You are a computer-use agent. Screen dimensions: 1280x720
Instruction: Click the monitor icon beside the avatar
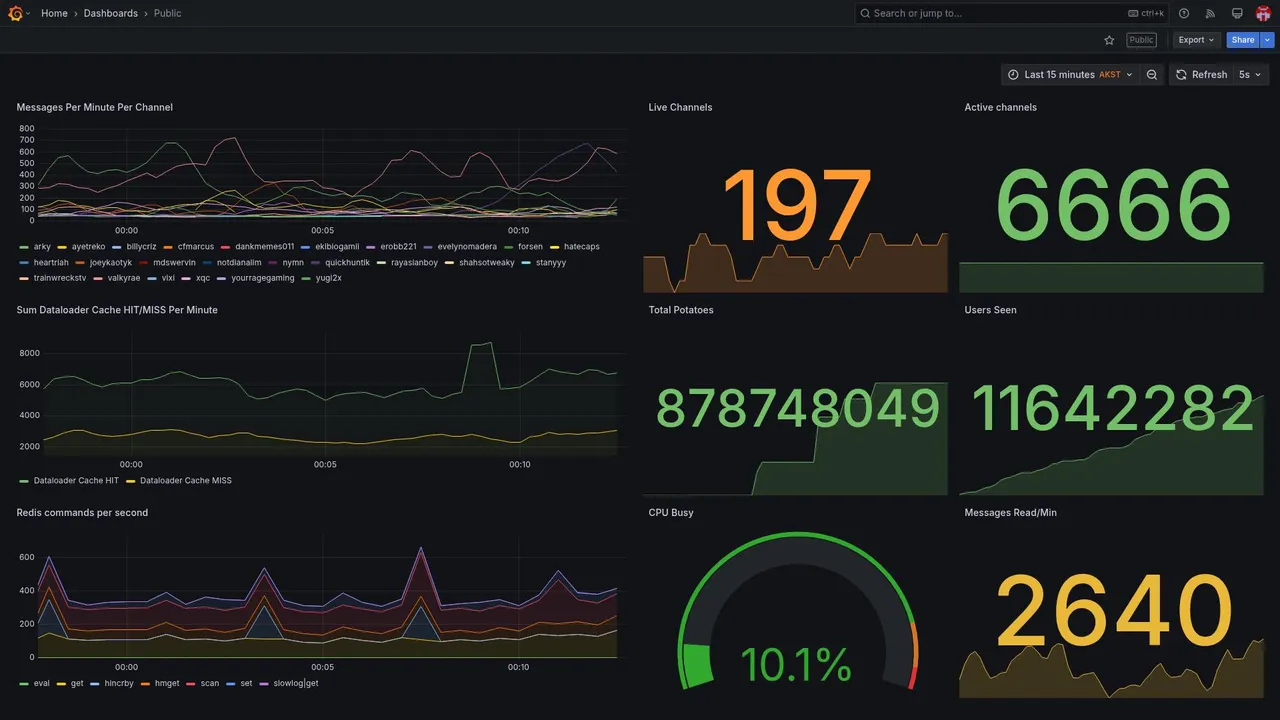1237,13
